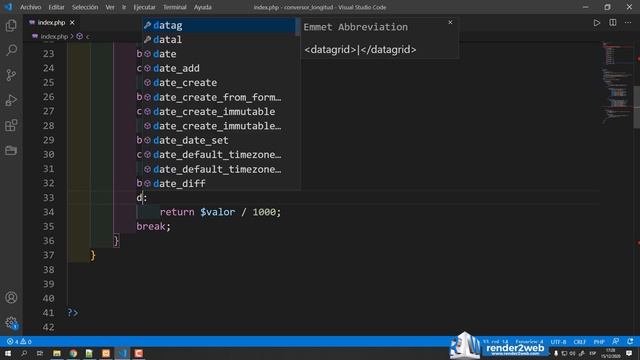Close the index.php editor tab
Image resolution: width=640 pixels, height=360 pixels.
click(72, 22)
